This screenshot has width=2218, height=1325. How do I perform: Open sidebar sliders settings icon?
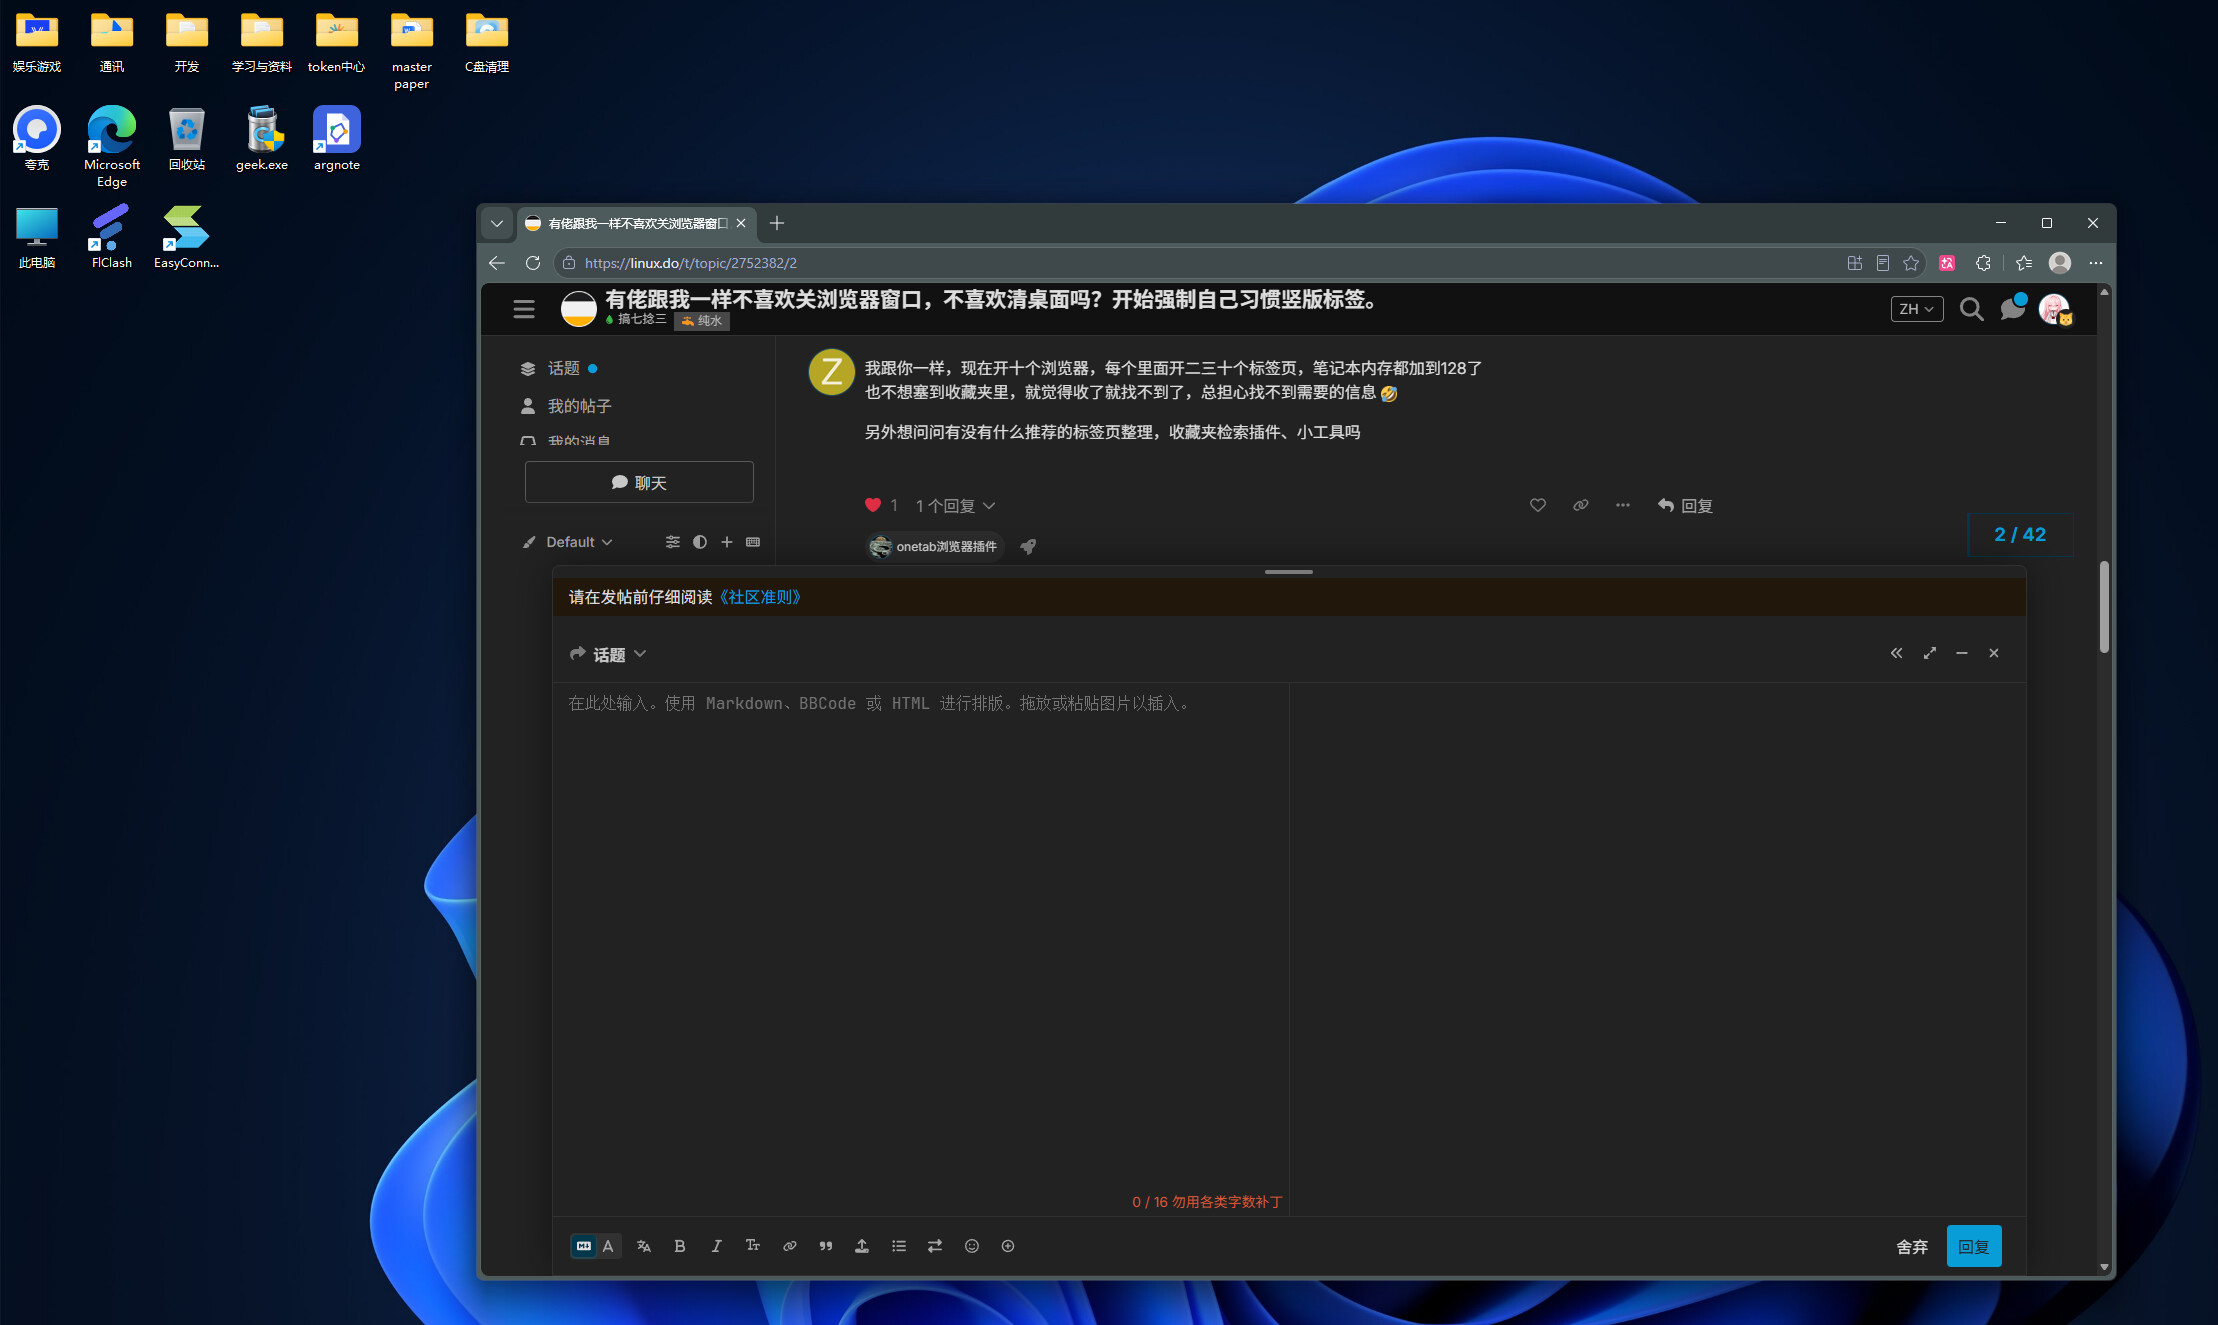(x=673, y=542)
